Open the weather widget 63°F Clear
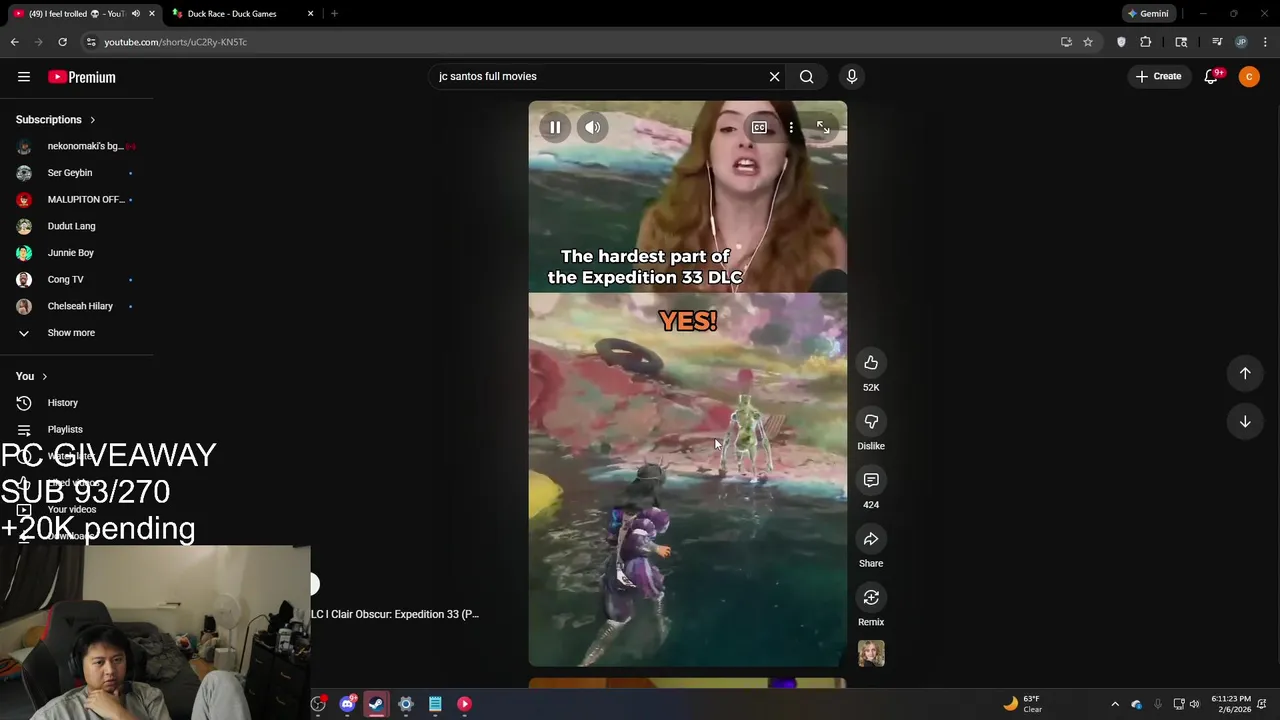The height and width of the screenshot is (720, 1280). click(1024, 704)
